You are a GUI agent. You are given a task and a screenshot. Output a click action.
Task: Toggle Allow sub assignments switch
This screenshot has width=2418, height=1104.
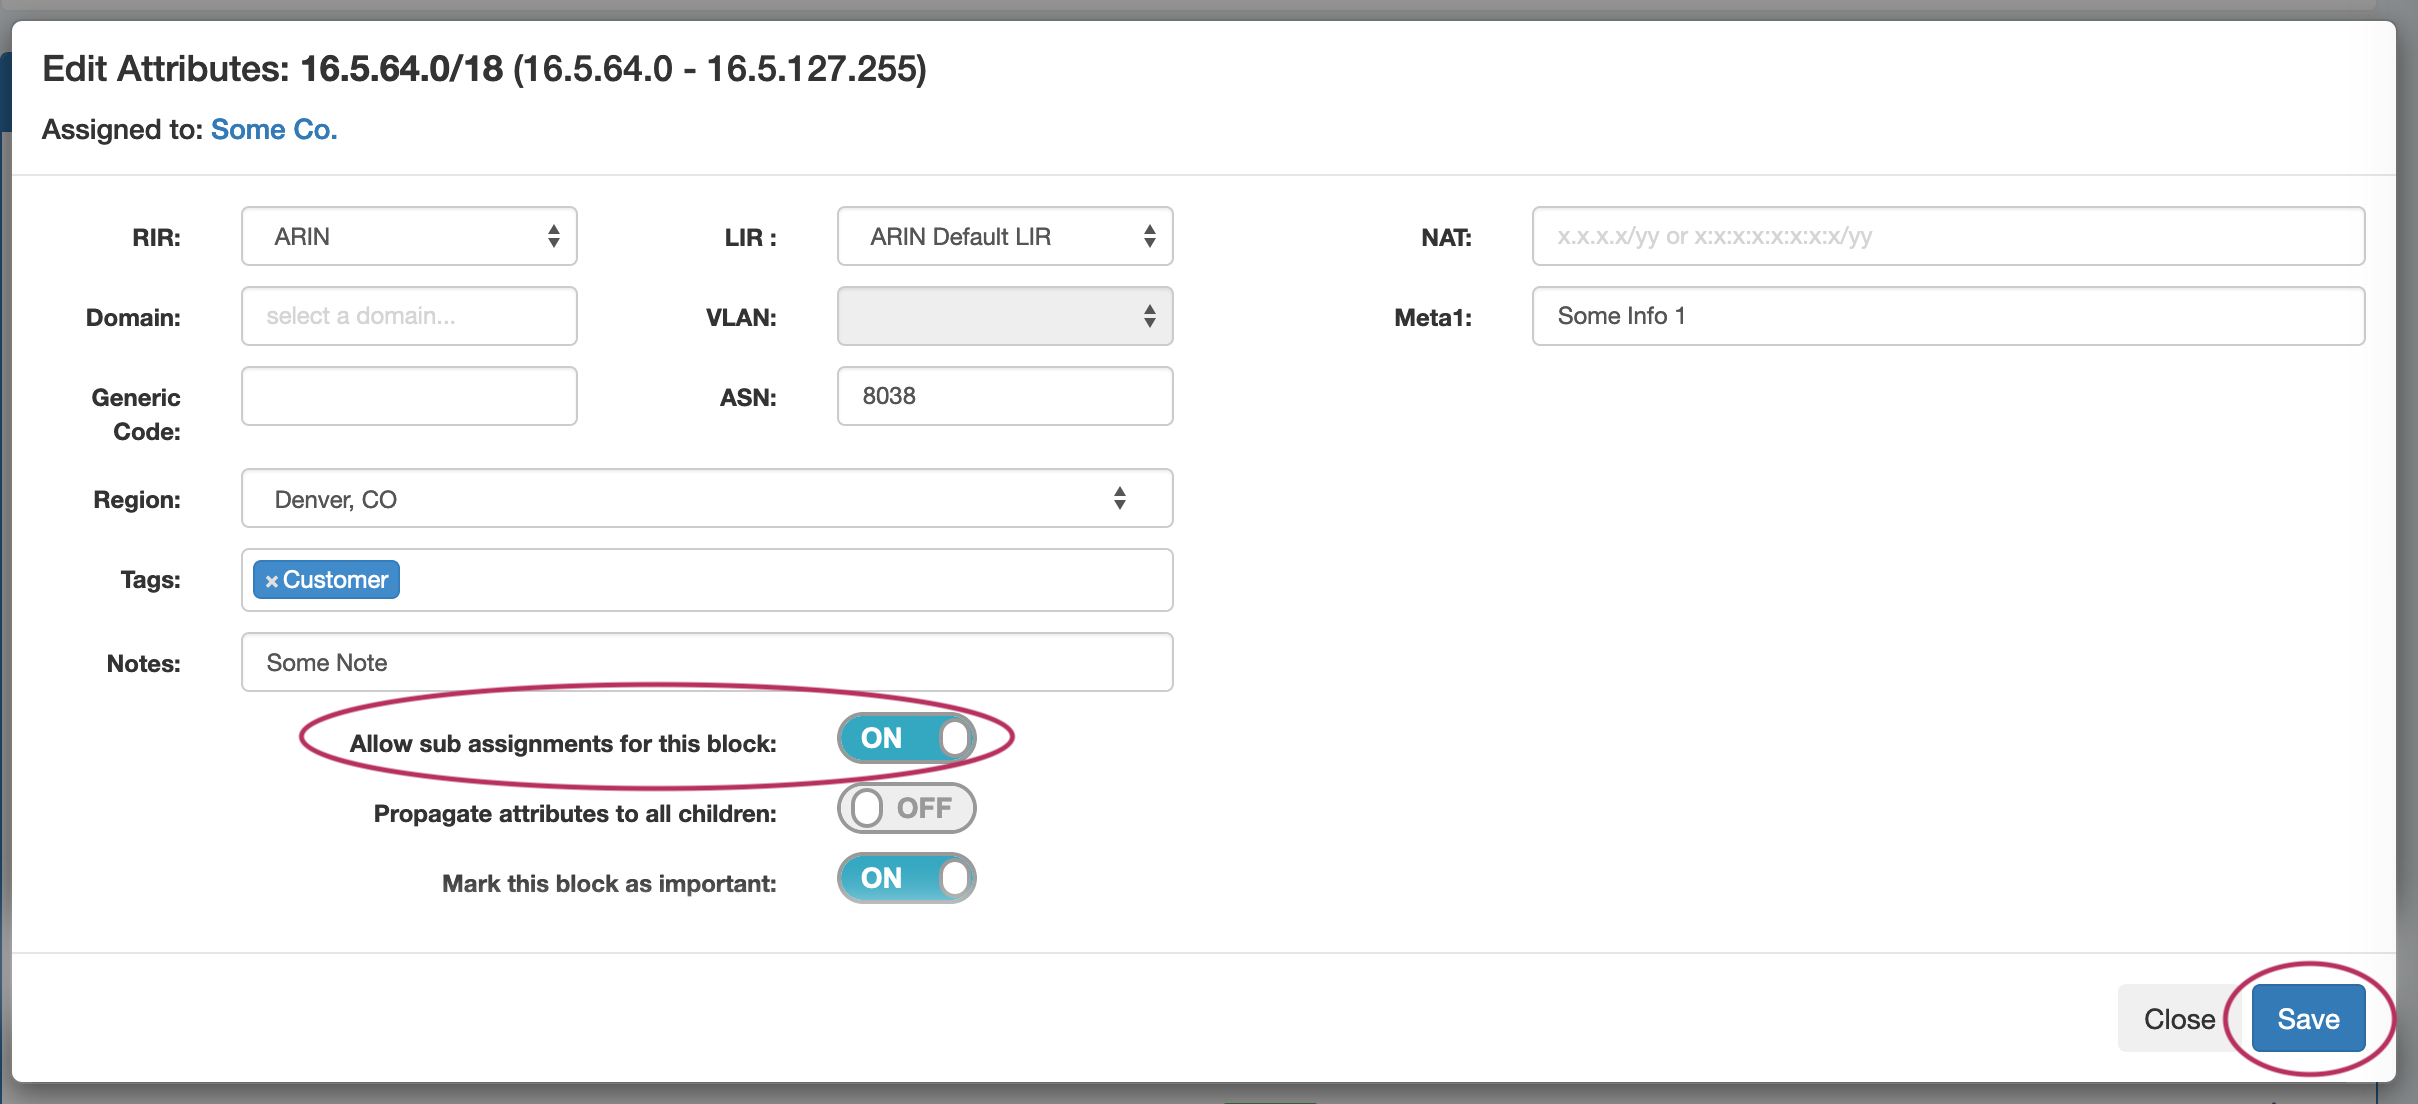point(906,738)
